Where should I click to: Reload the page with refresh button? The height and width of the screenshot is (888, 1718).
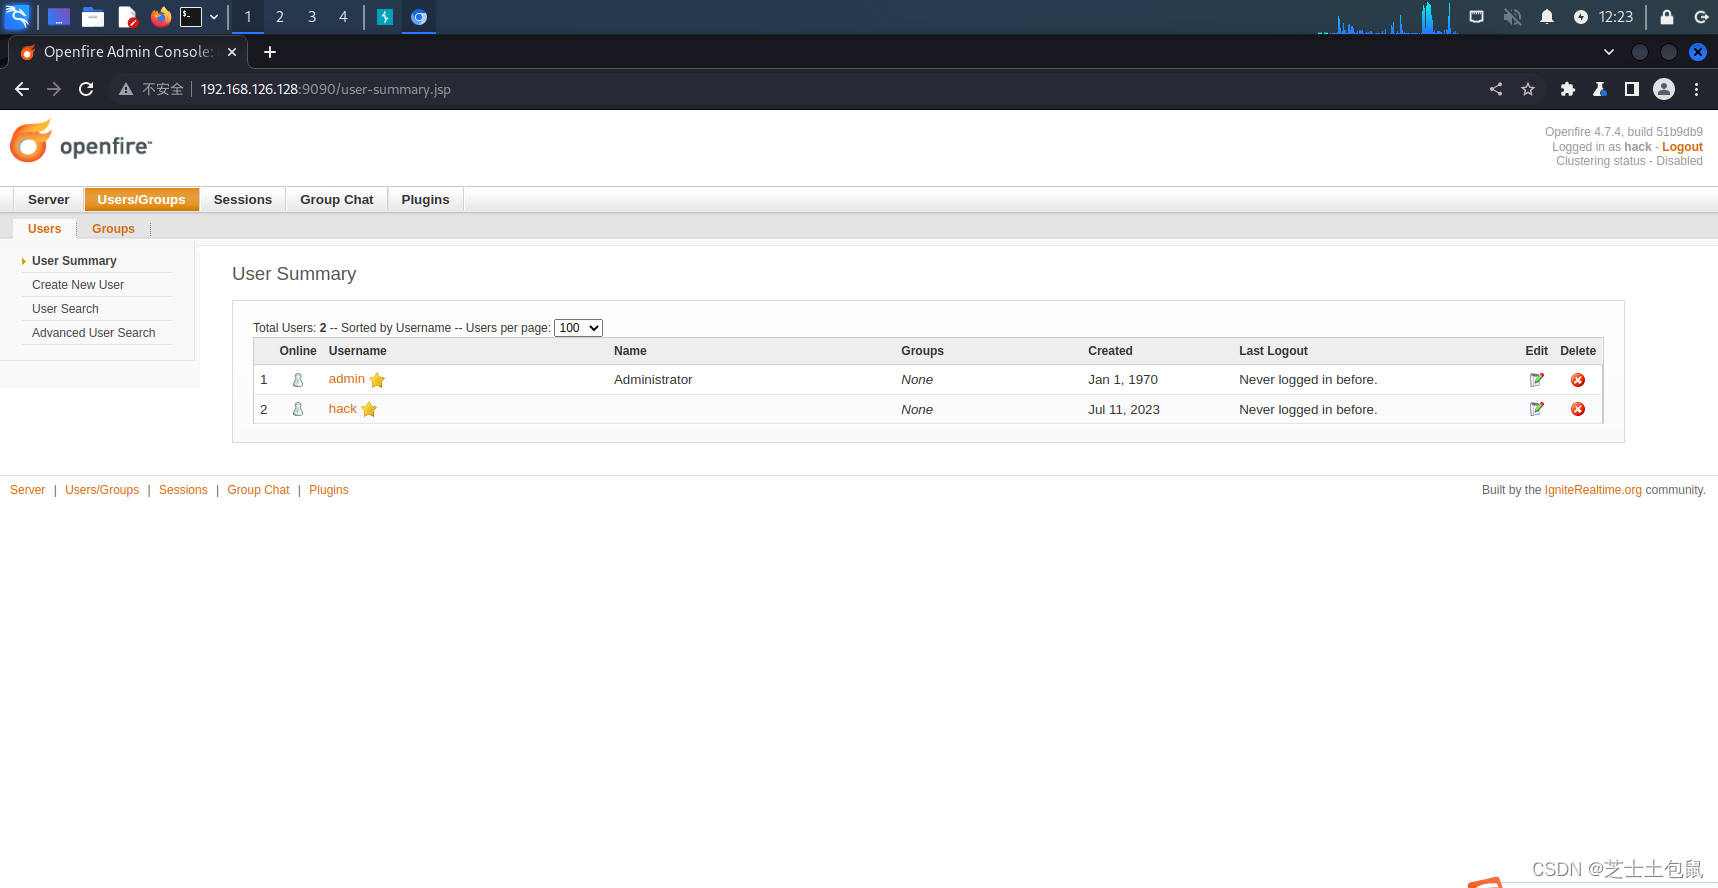tap(86, 89)
